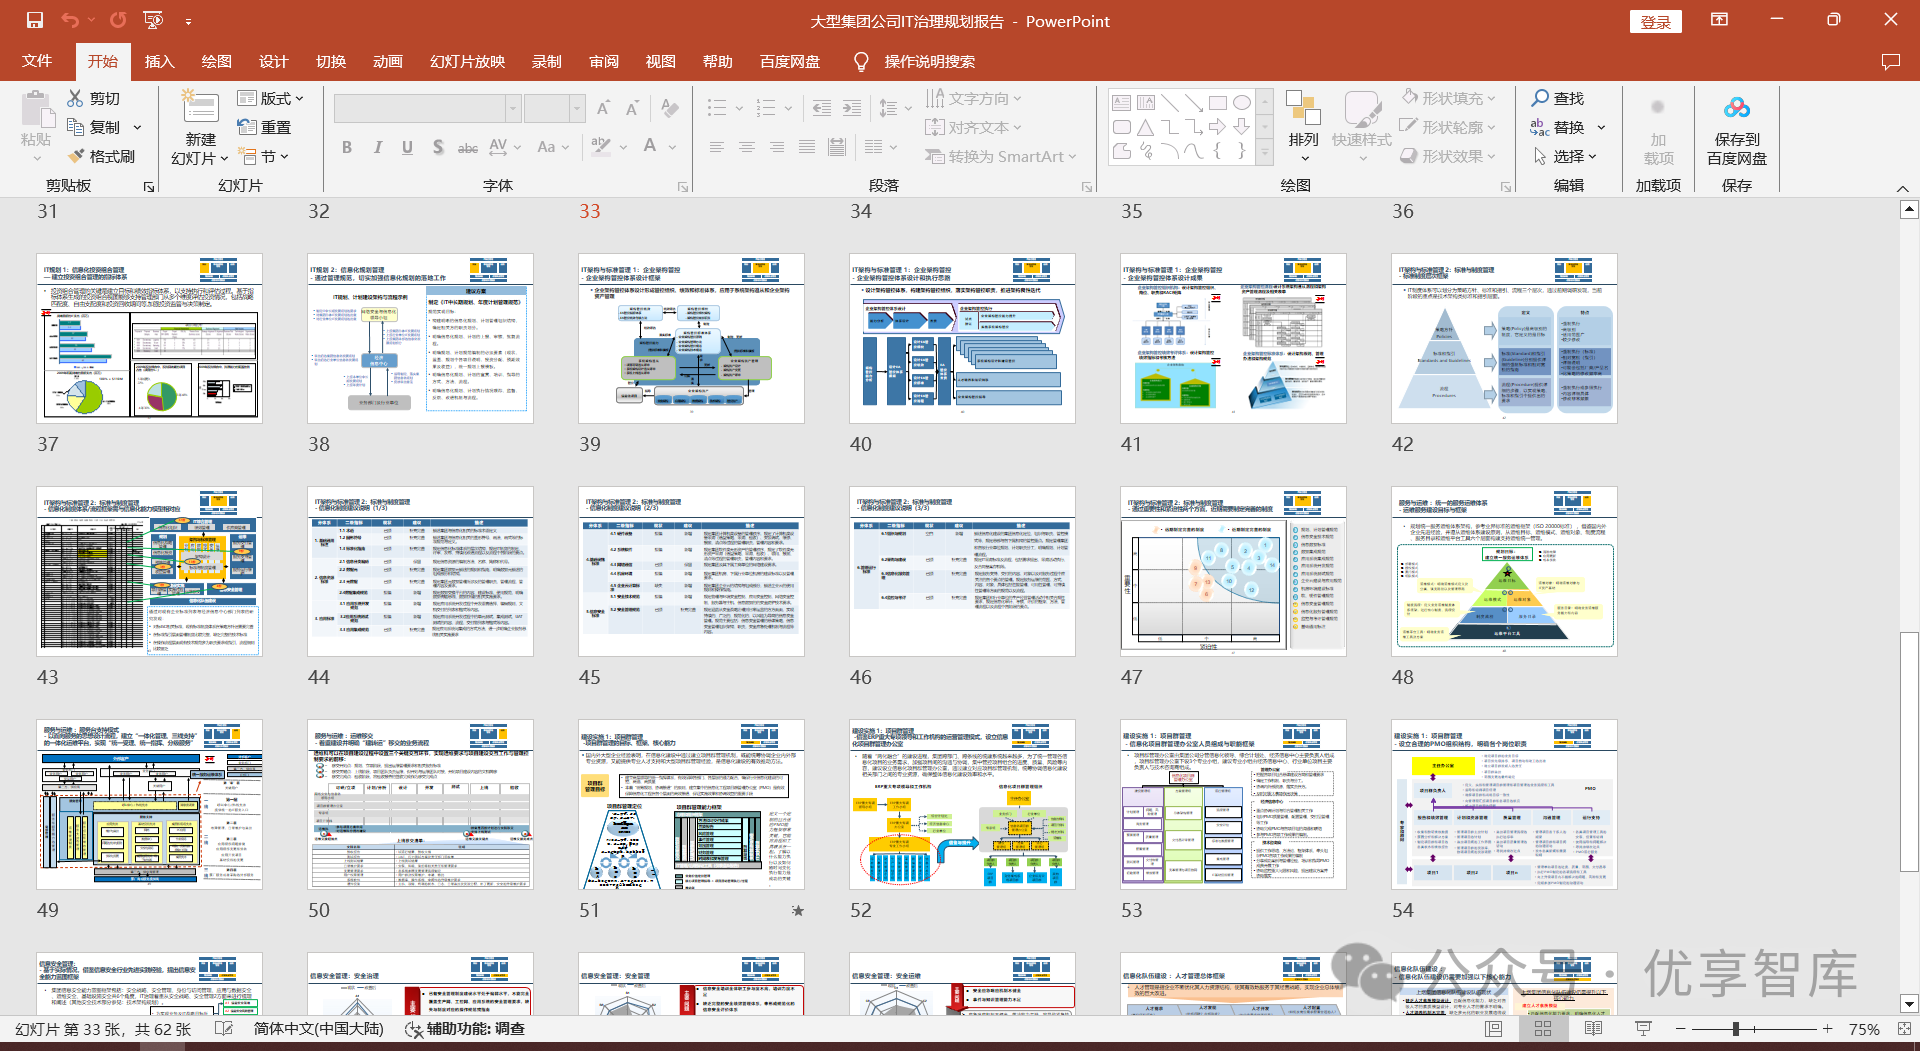The width and height of the screenshot is (1920, 1051).
Task: Select the oval shape in shapes gallery
Action: point(1241,103)
